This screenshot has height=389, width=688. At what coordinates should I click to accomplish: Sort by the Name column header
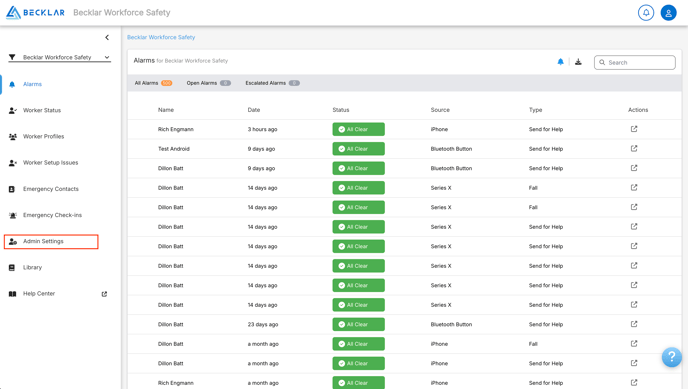coord(166,110)
